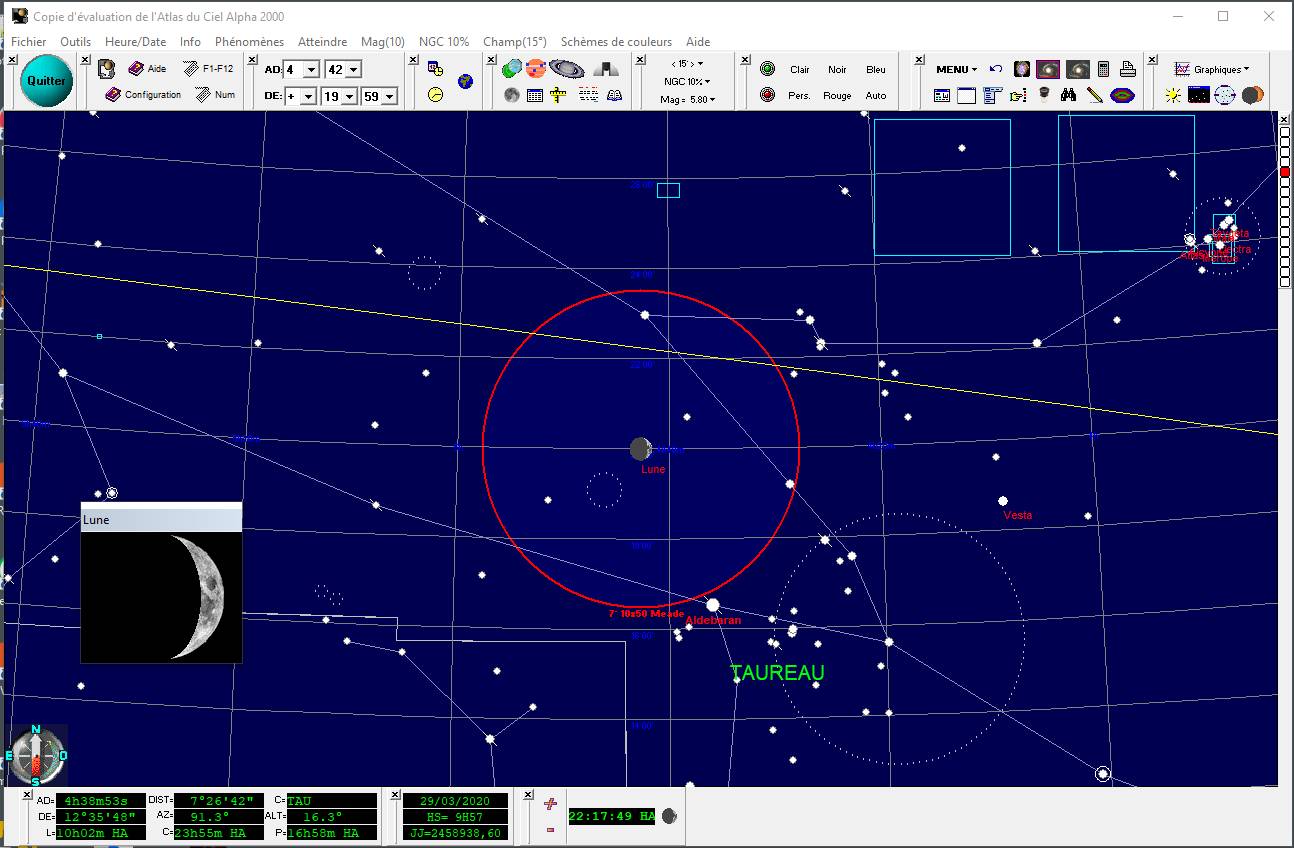Expand the AD hours dropdown
1294x848 pixels.
pos(310,70)
